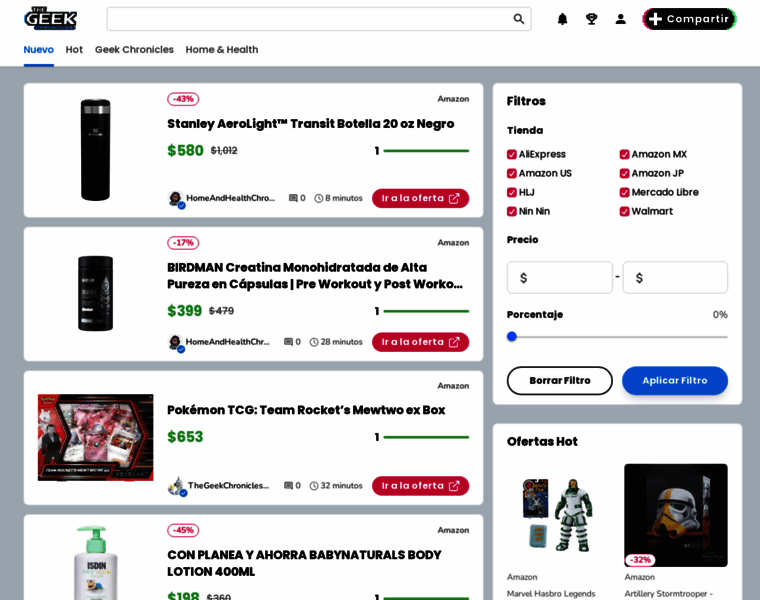The image size is (760, 600).
Task: Click the -45% discount badge
Action: (183, 530)
